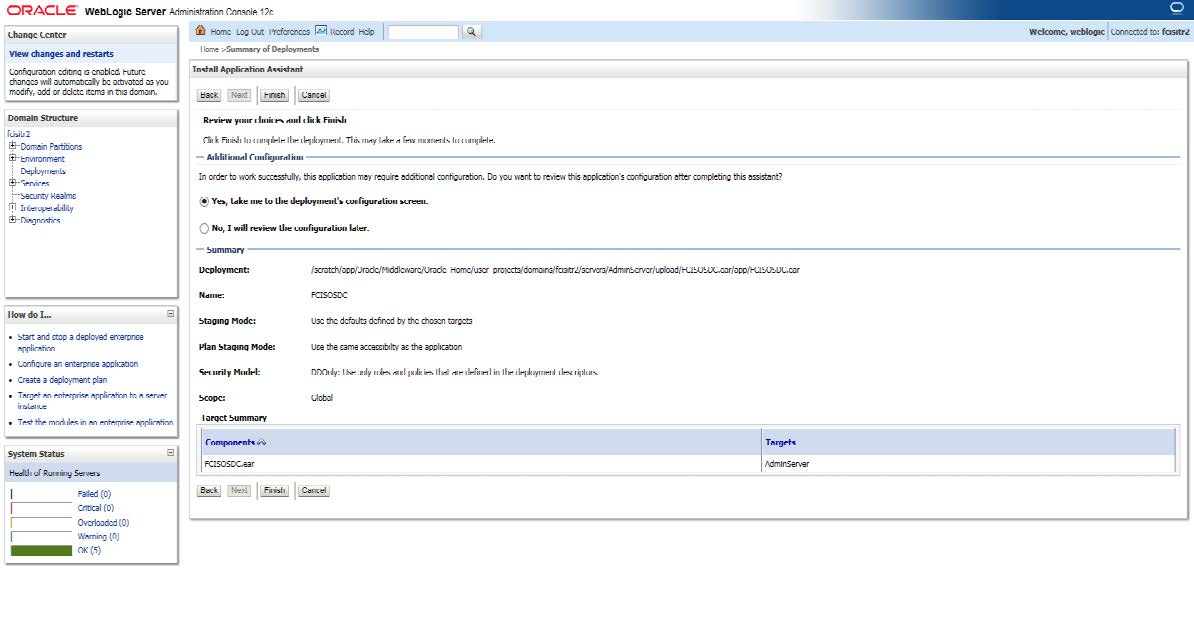Sort by Components column header
This screenshot has width=1194, height=625.
coord(229,442)
